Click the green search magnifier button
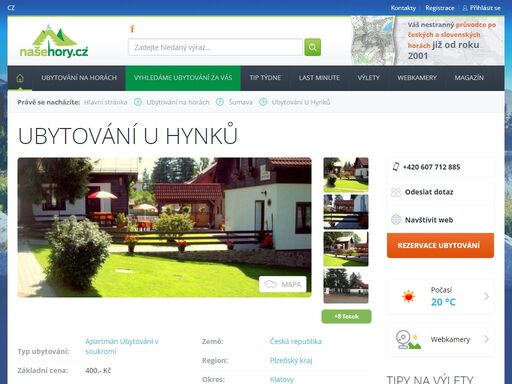This screenshot has height=384, width=512. [312, 47]
